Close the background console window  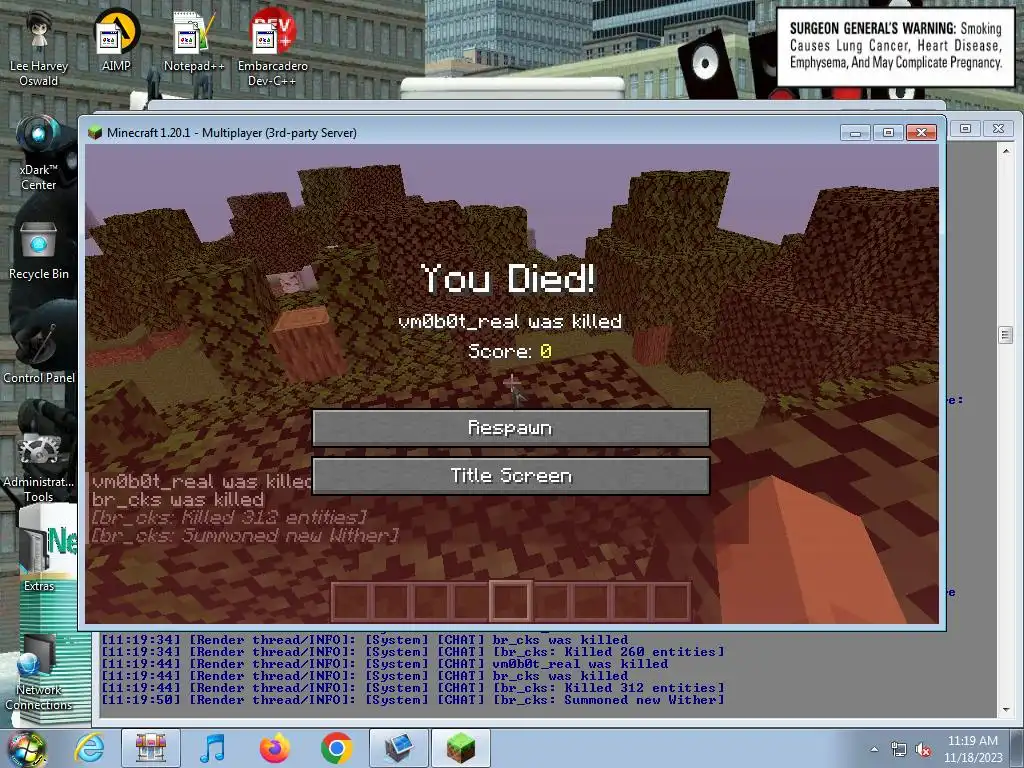point(999,129)
